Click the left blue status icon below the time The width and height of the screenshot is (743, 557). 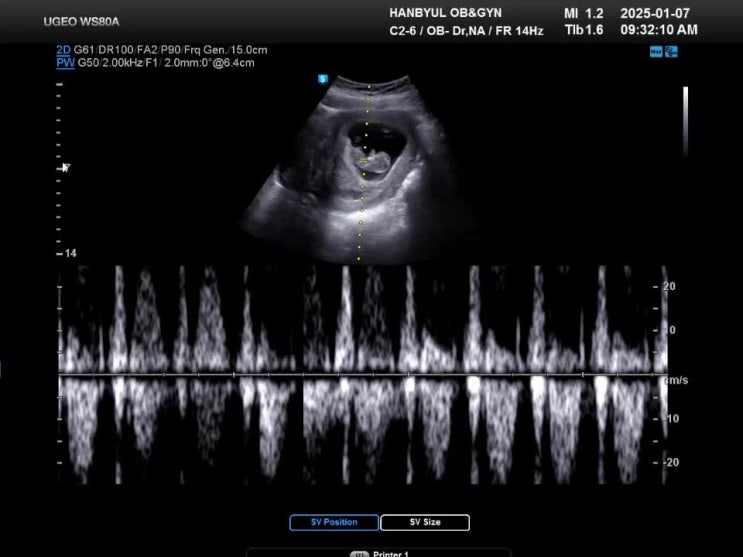656,51
